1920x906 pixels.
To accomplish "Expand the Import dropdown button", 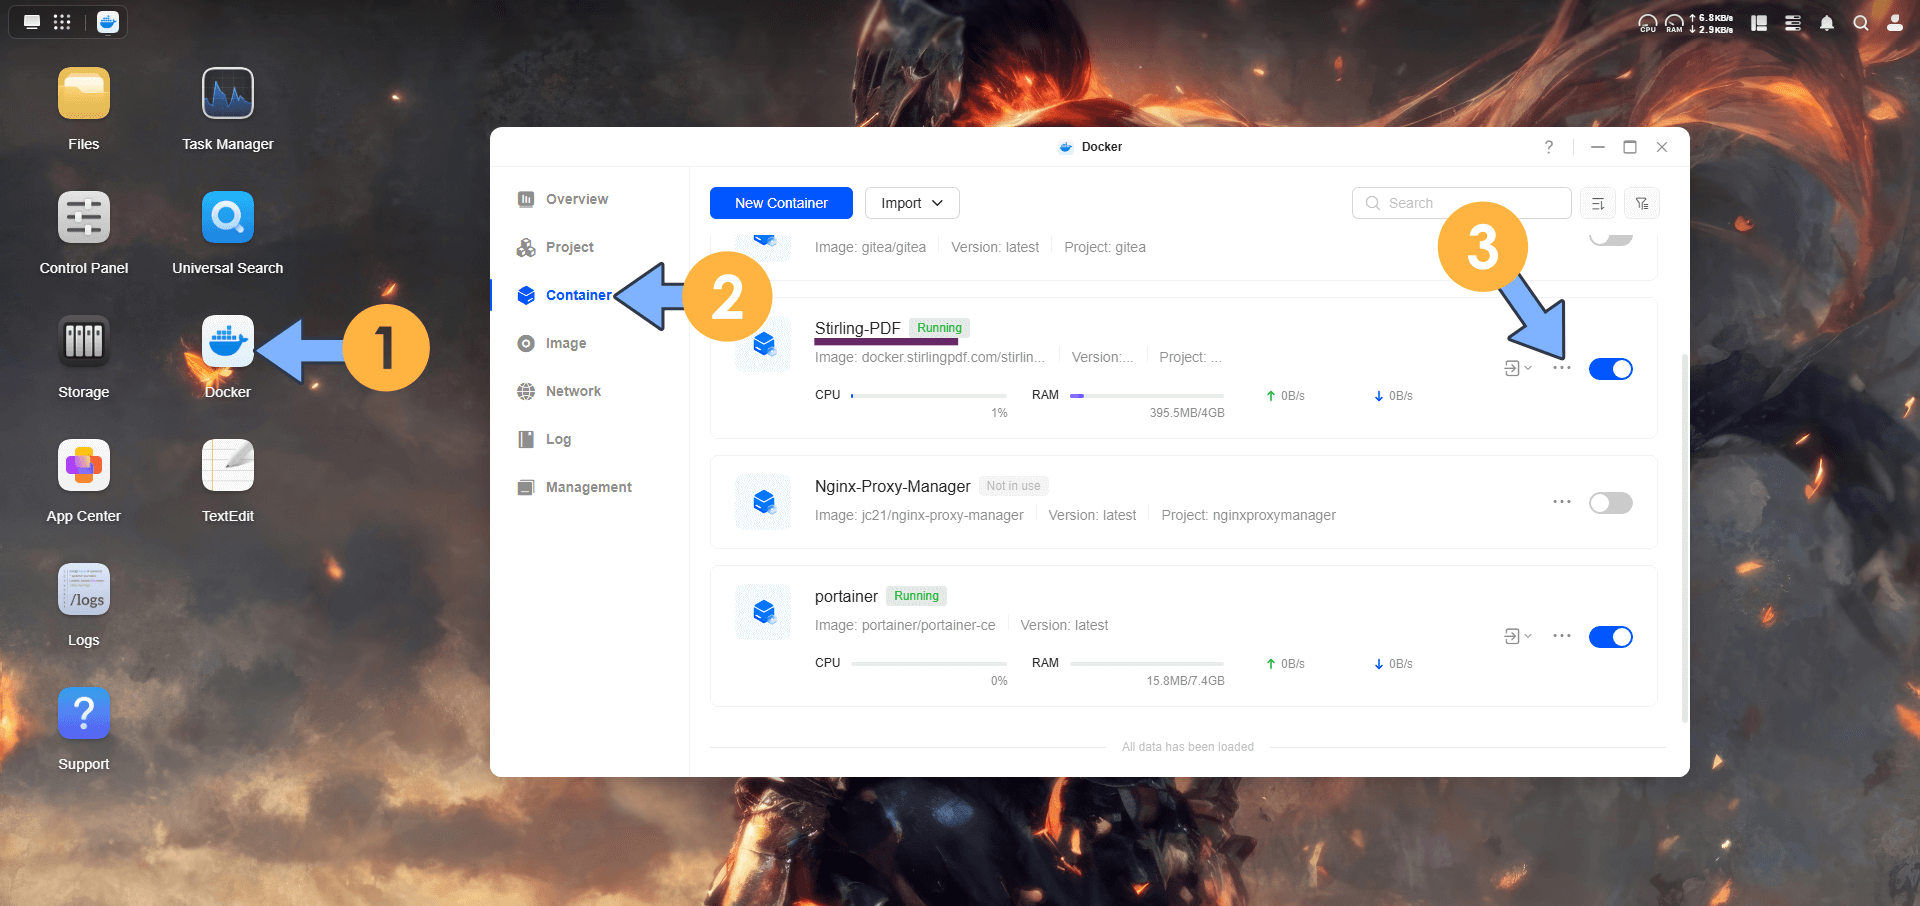I will click(x=912, y=203).
